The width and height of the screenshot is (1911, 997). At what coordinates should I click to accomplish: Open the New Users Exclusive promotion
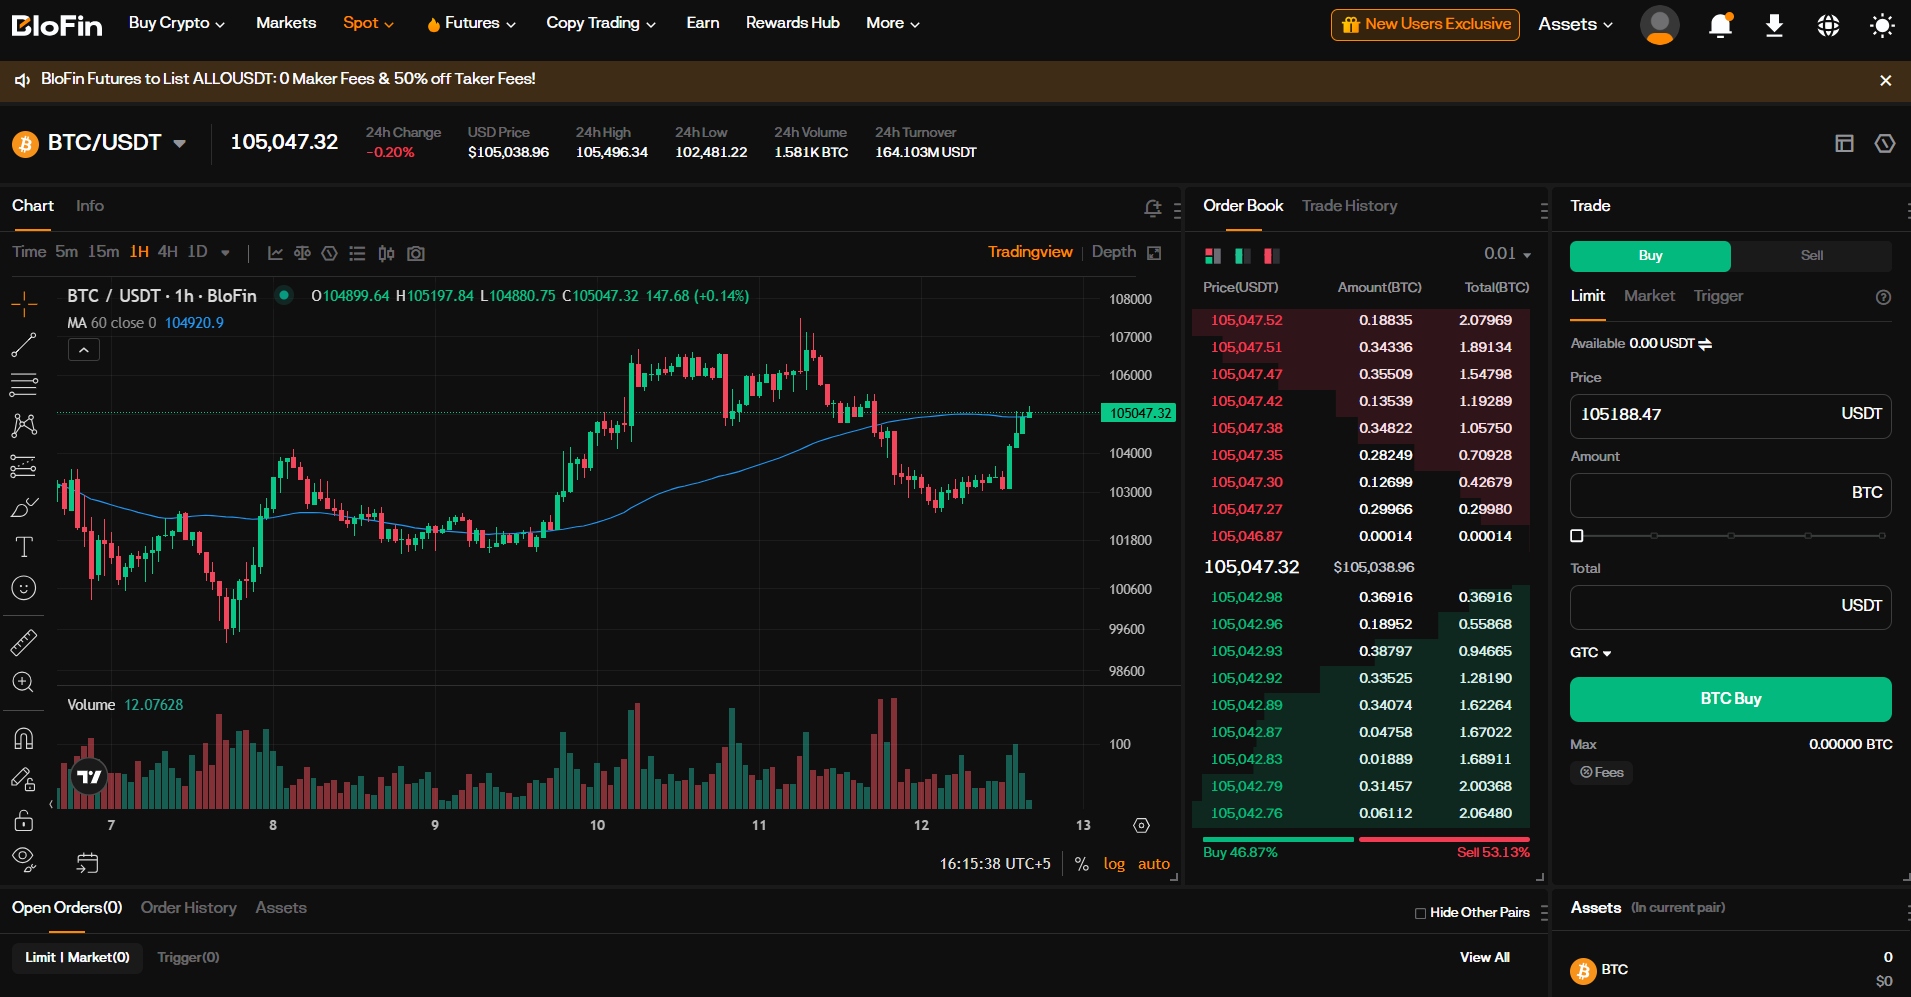pos(1426,24)
